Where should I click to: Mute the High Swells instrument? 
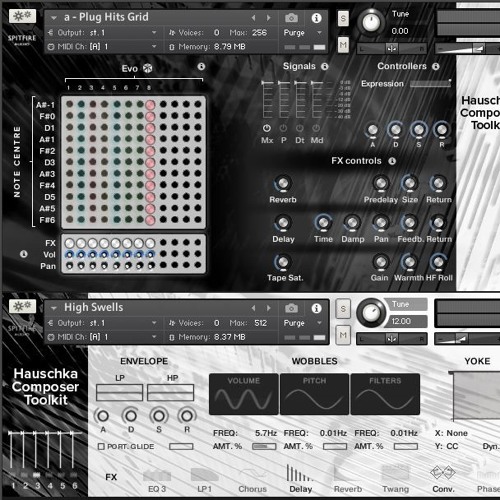(343, 335)
